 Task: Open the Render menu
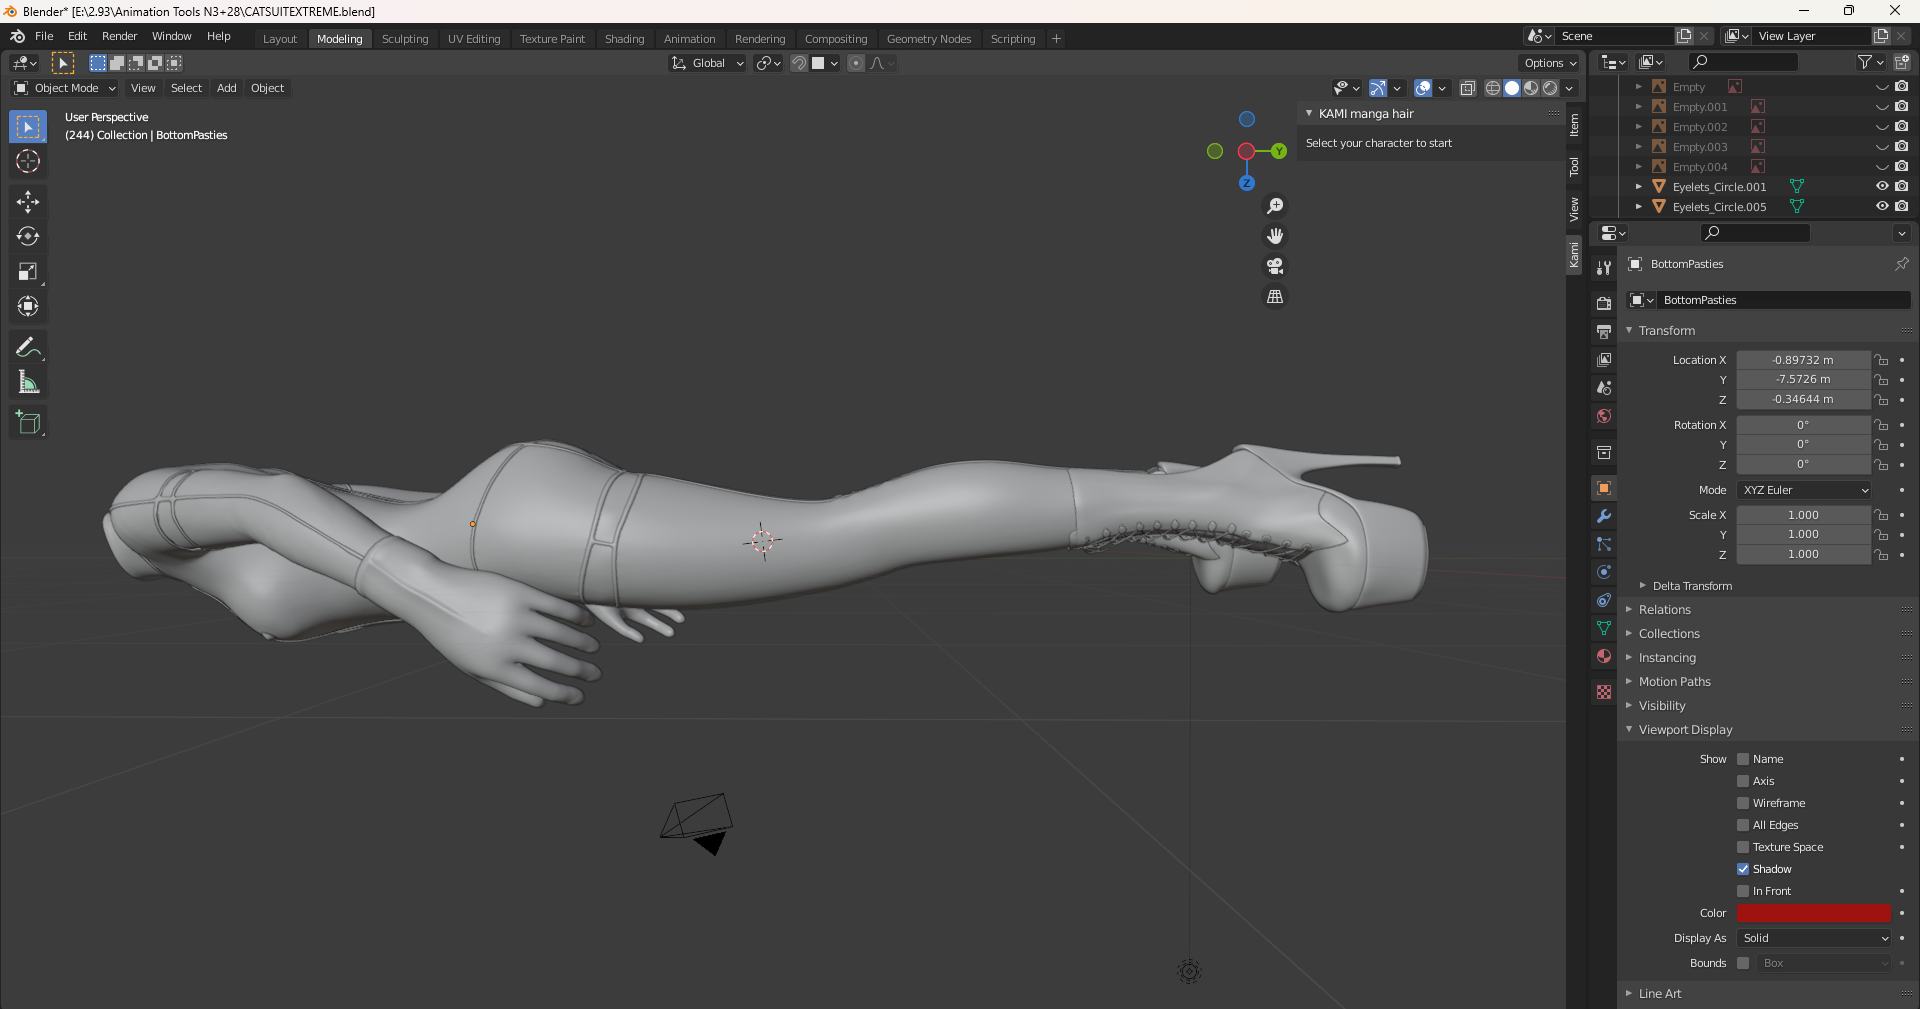pos(119,36)
